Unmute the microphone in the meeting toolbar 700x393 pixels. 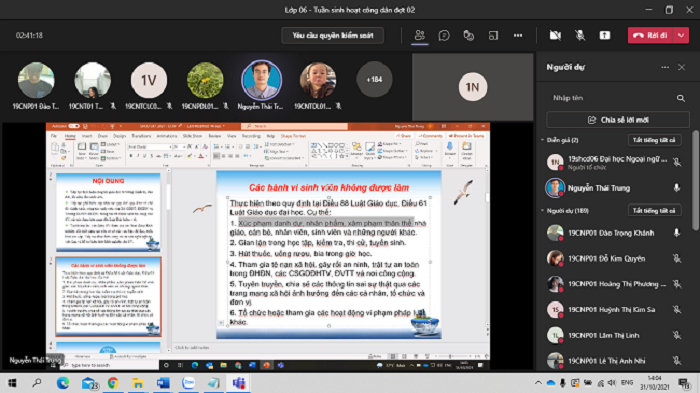click(580, 35)
